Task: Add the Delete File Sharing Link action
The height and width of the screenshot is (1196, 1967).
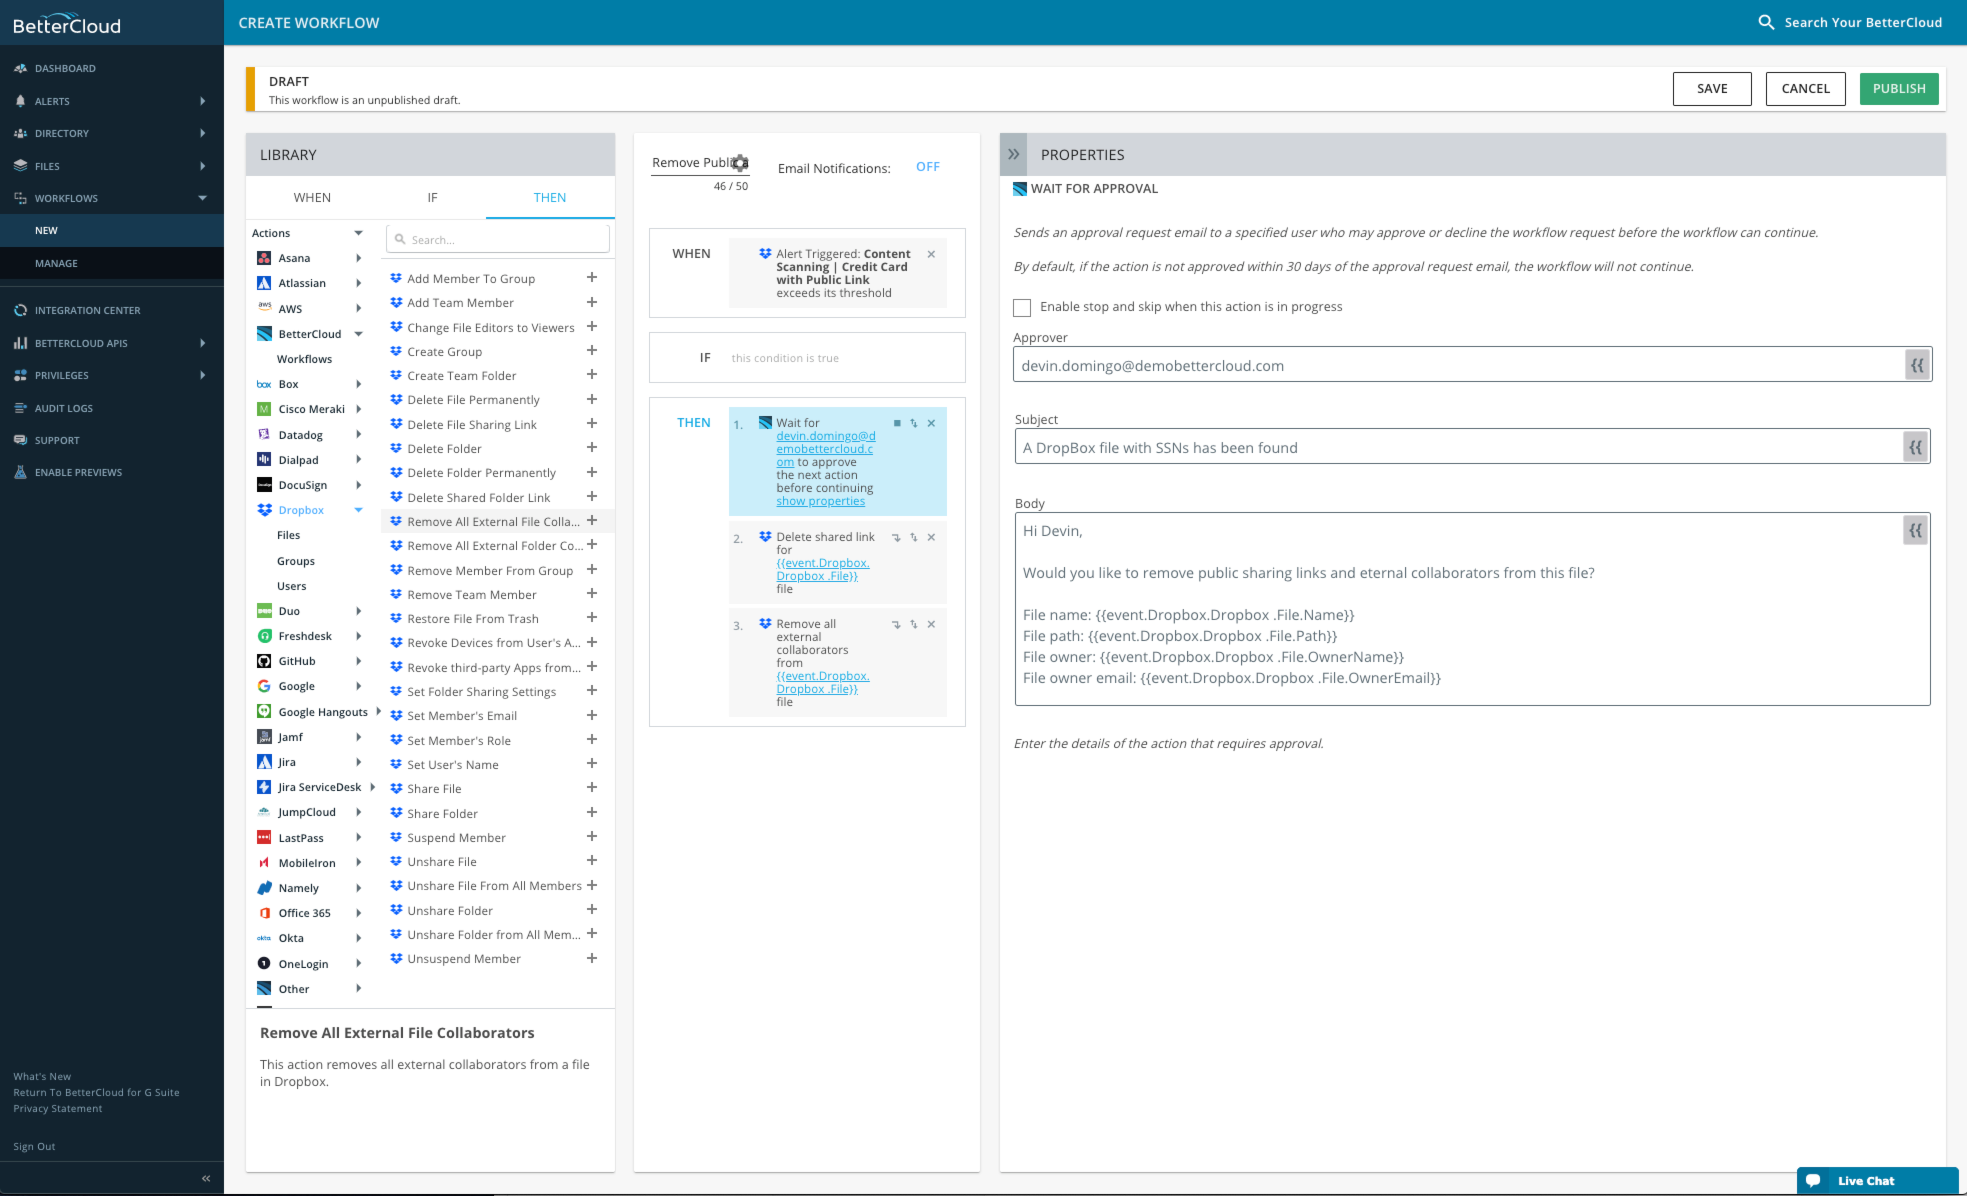Action: point(592,424)
